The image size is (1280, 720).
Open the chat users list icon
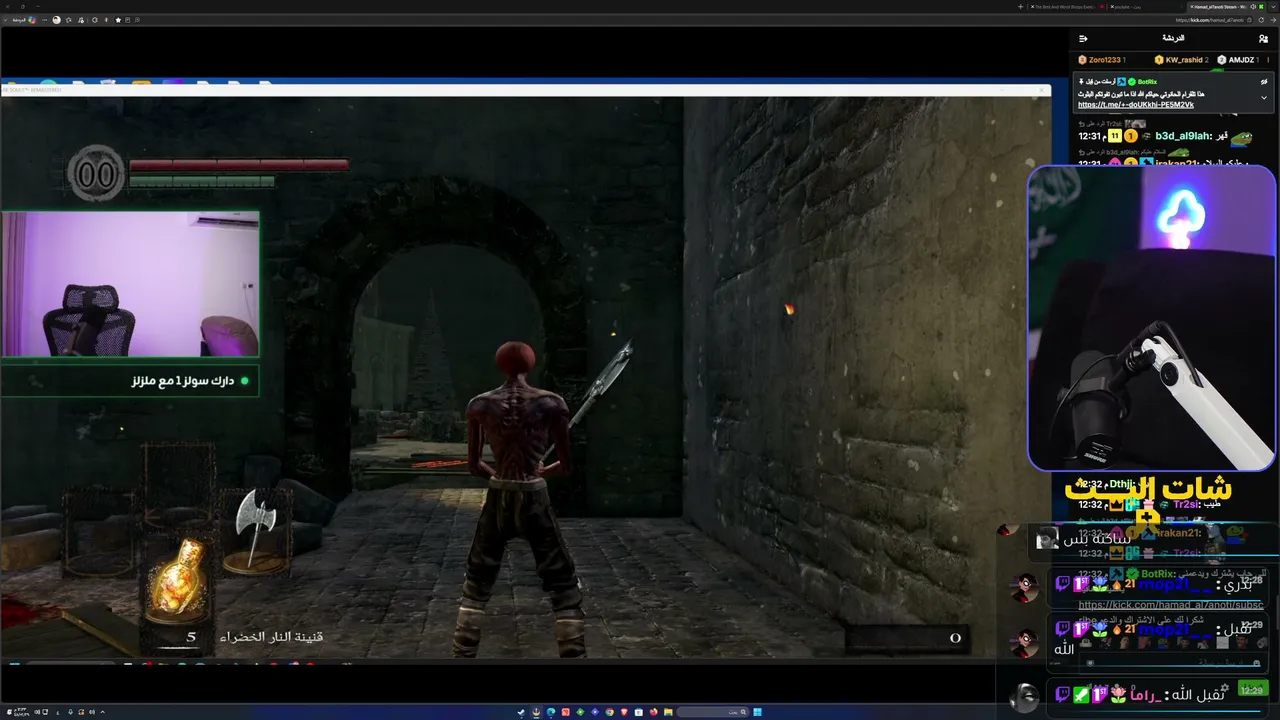[x=1264, y=39]
